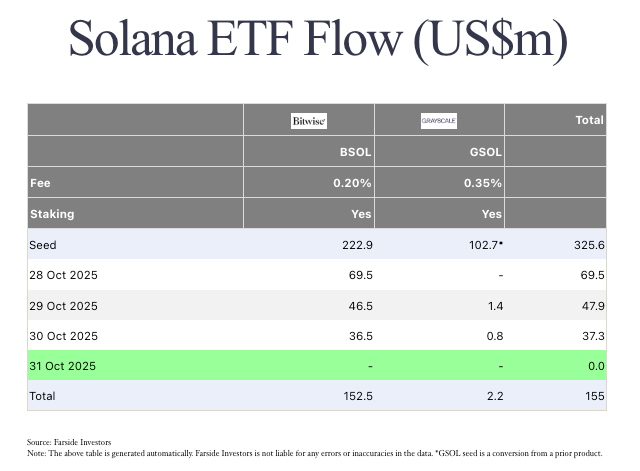Image resolution: width=640 pixels, height=471 pixels.
Task: Select the 29 Oct 2025 row label
Action: (65, 305)
